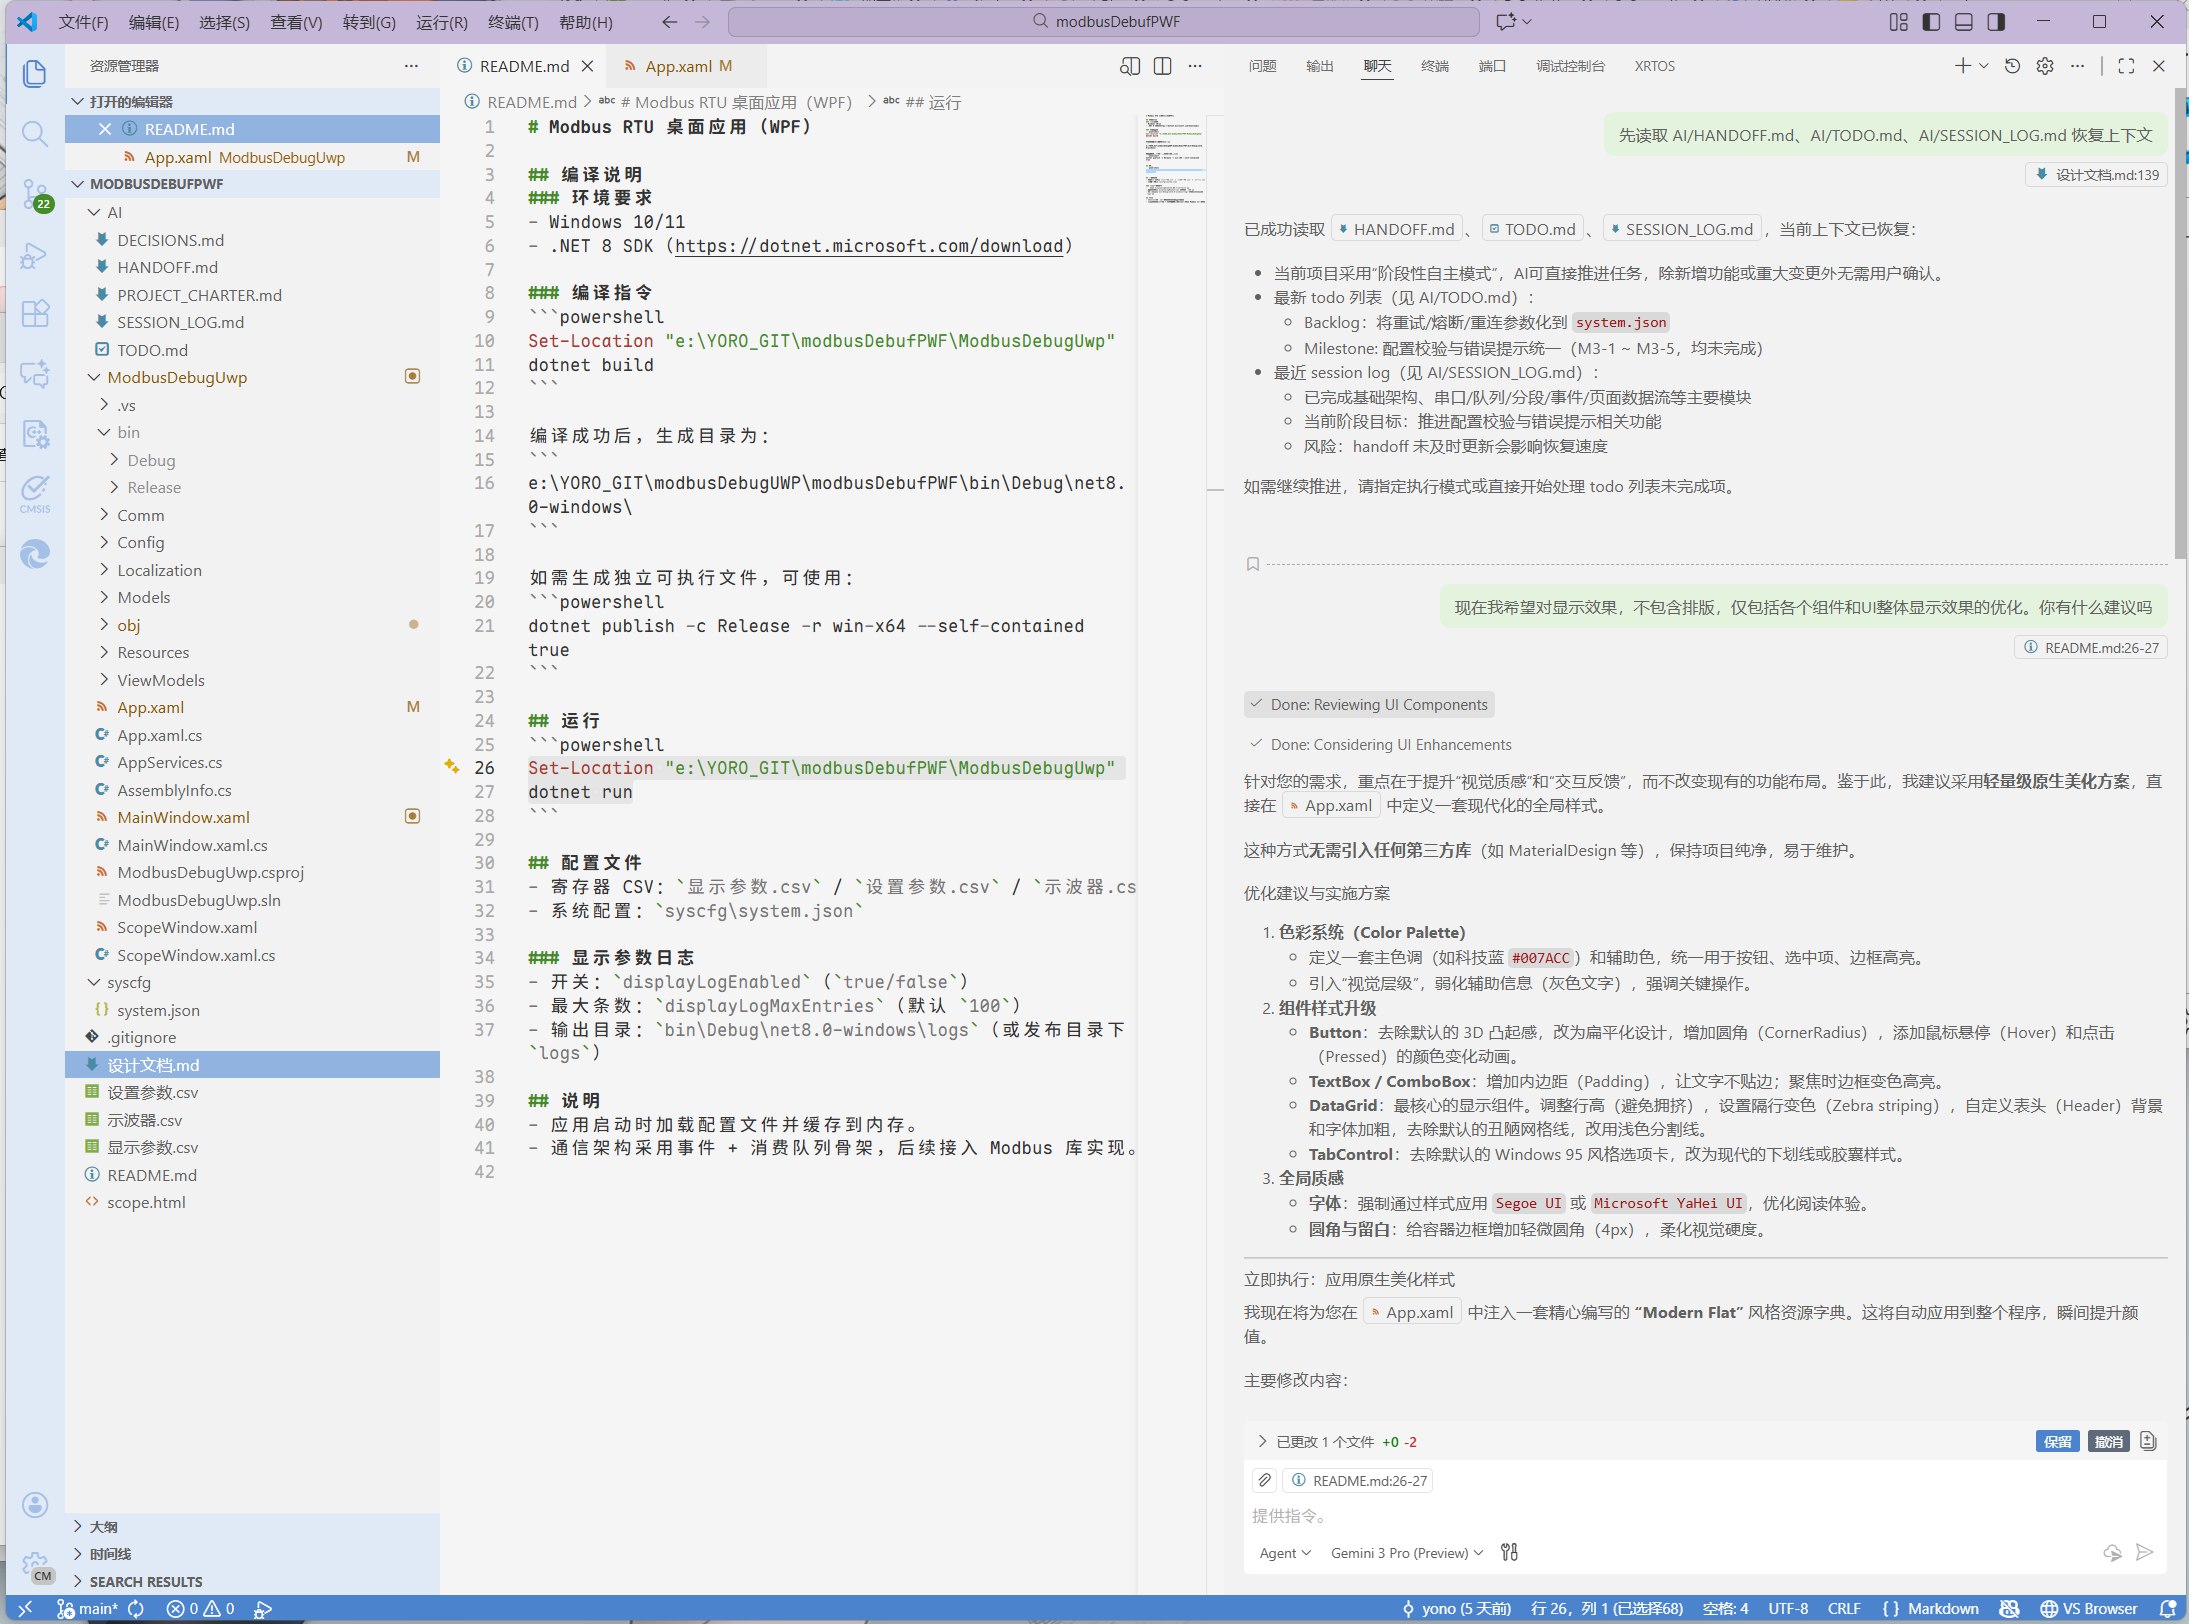2189x1624 pixels.
Task: Click attach context paperclip icon in chat
Action: tap(1264, 1480)
